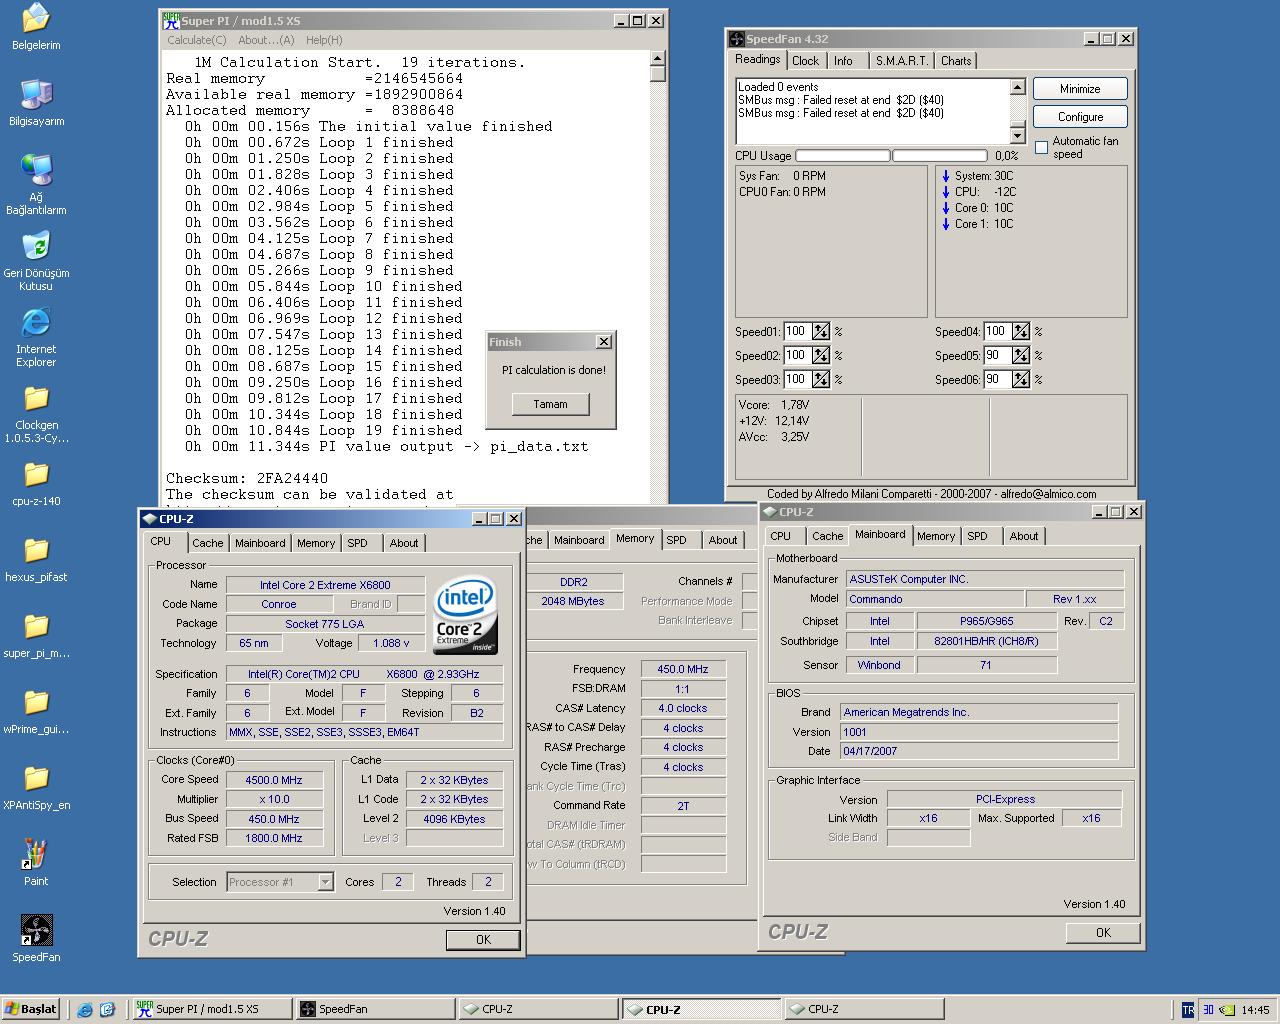1280x1024 pixels.
Task: Open the Processor #1 selection dropdown
Action: 325,882
